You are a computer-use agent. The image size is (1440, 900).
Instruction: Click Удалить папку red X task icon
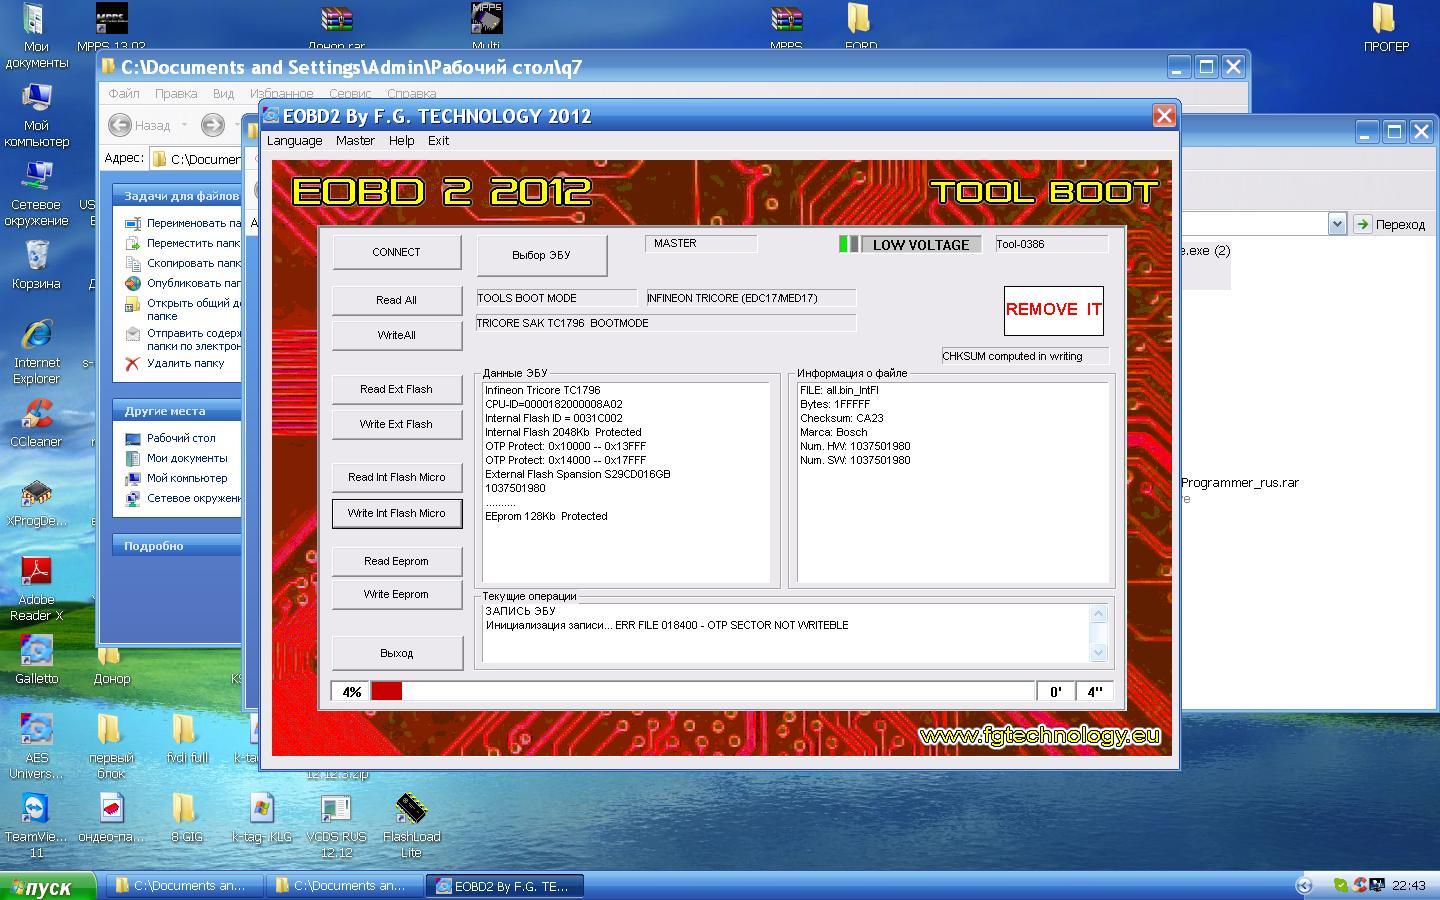point(132,363)
